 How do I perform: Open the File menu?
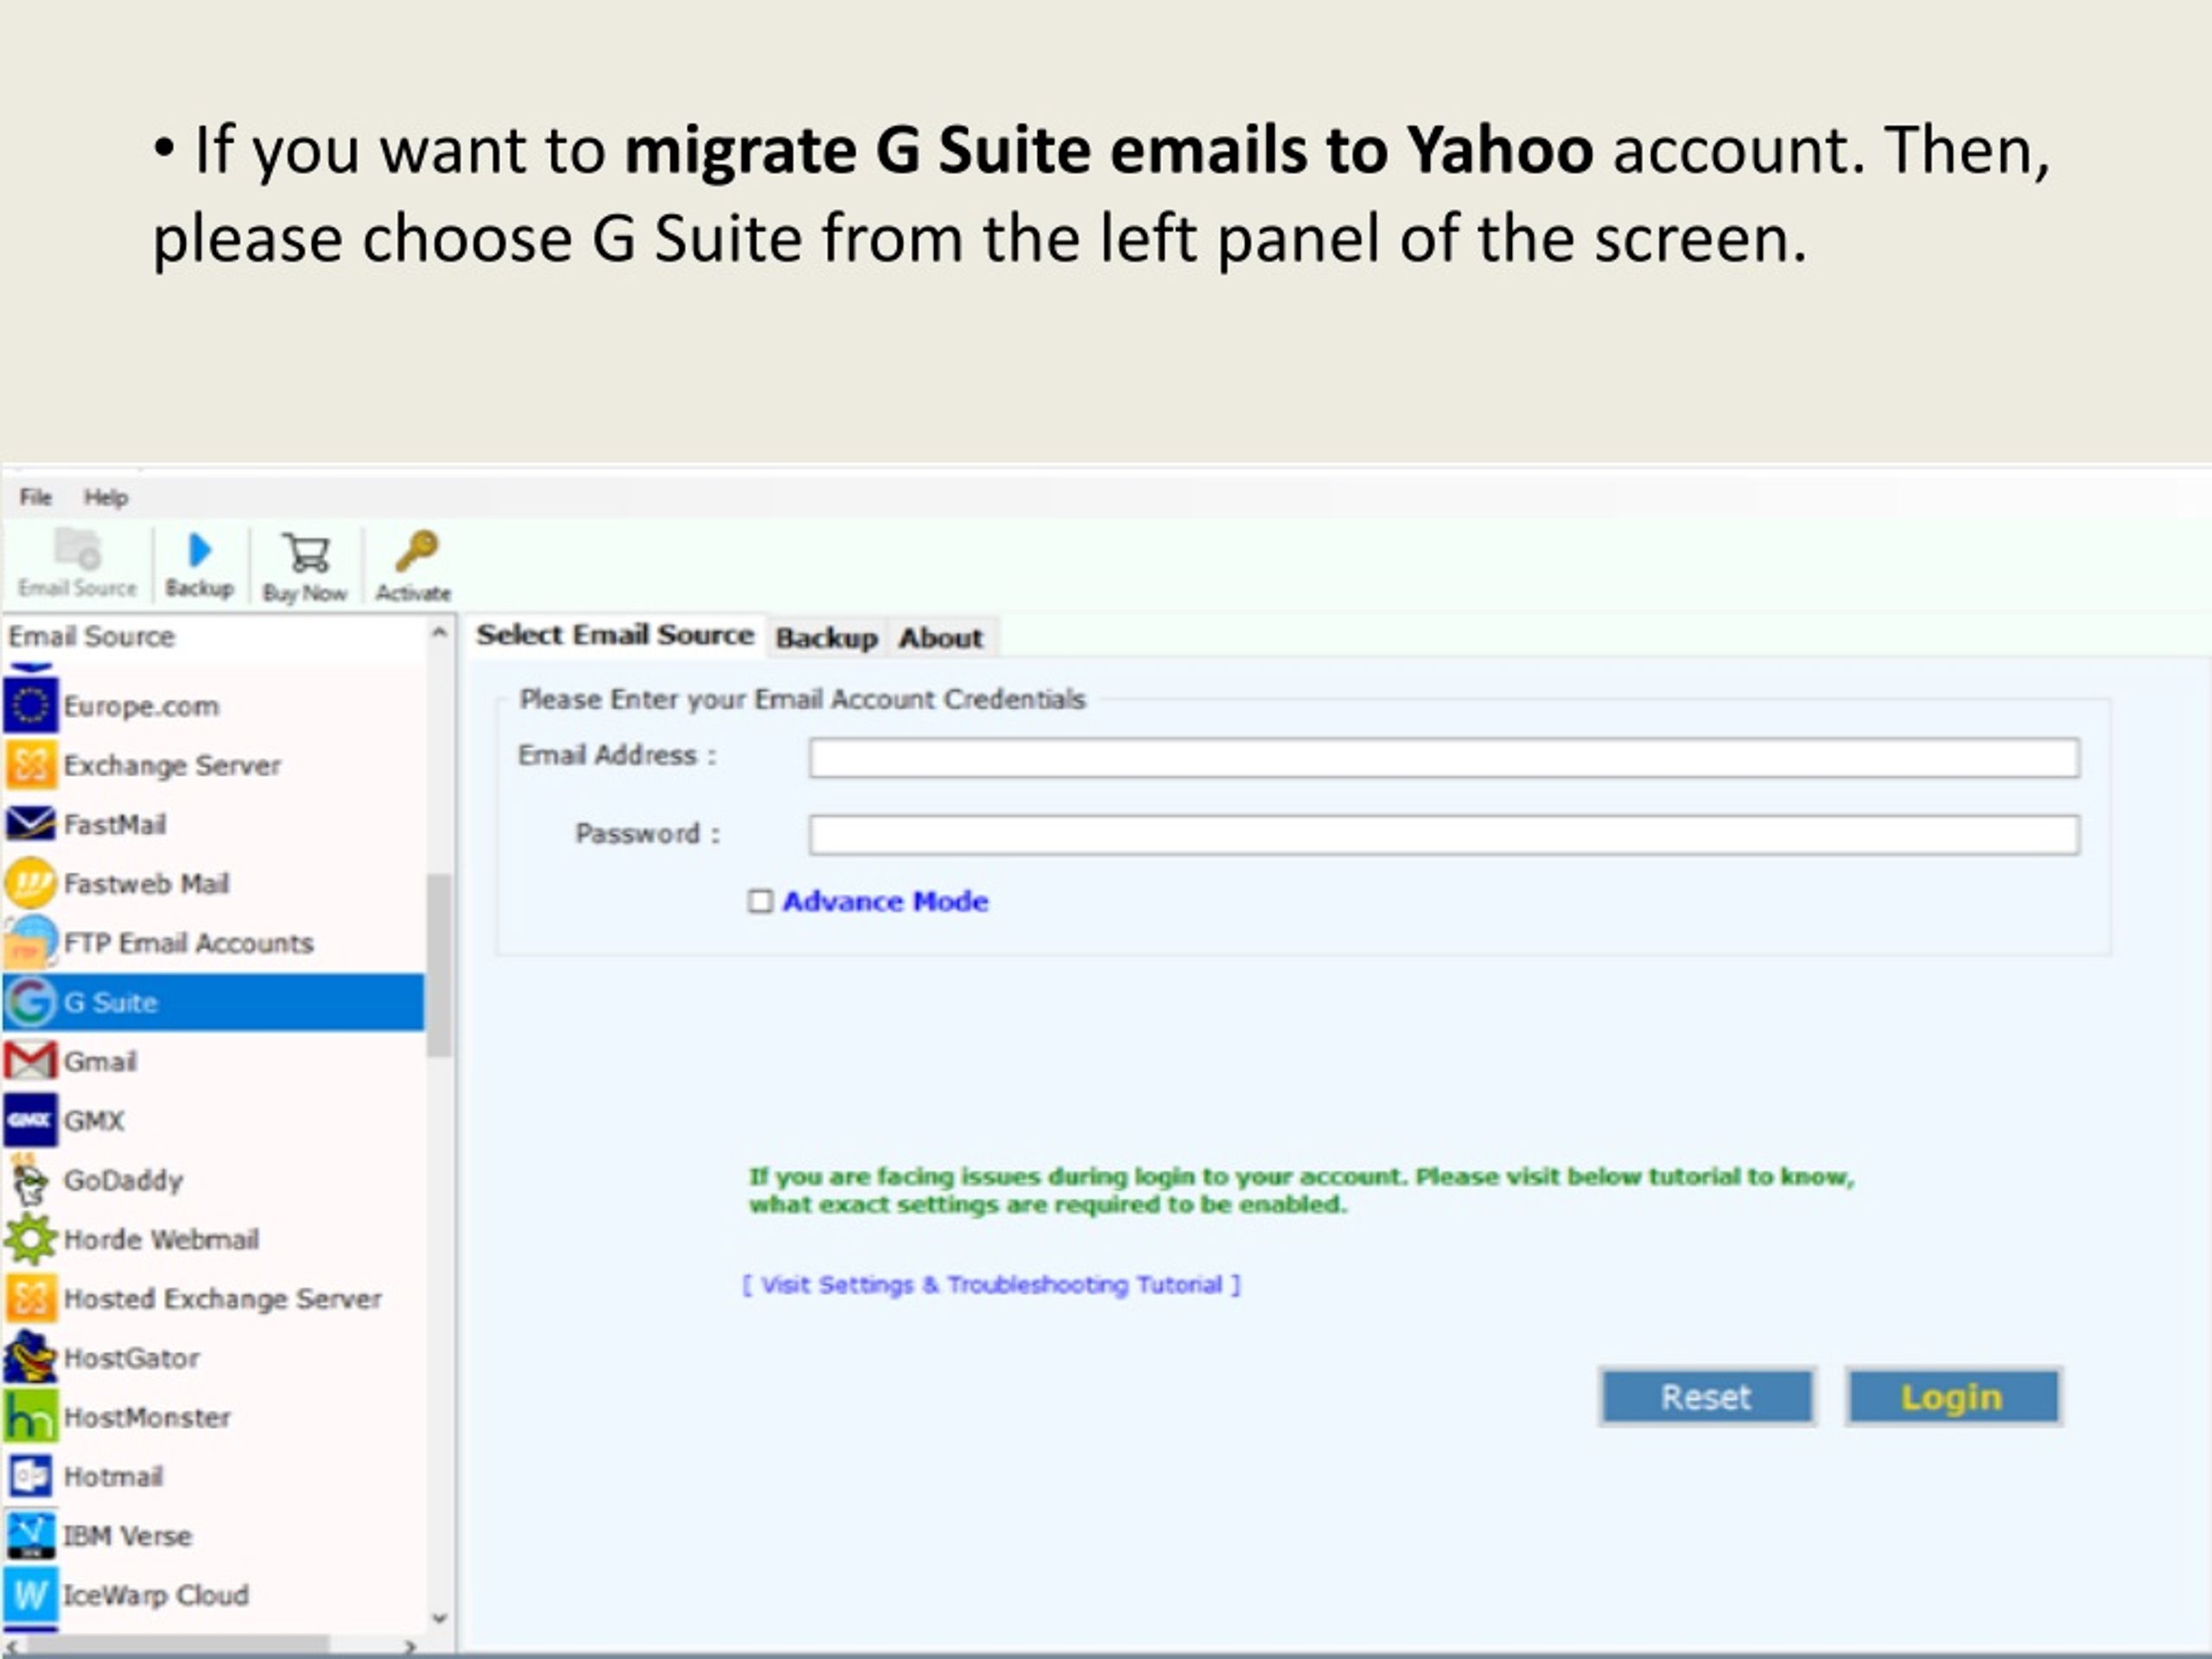[x=35, y=497]
